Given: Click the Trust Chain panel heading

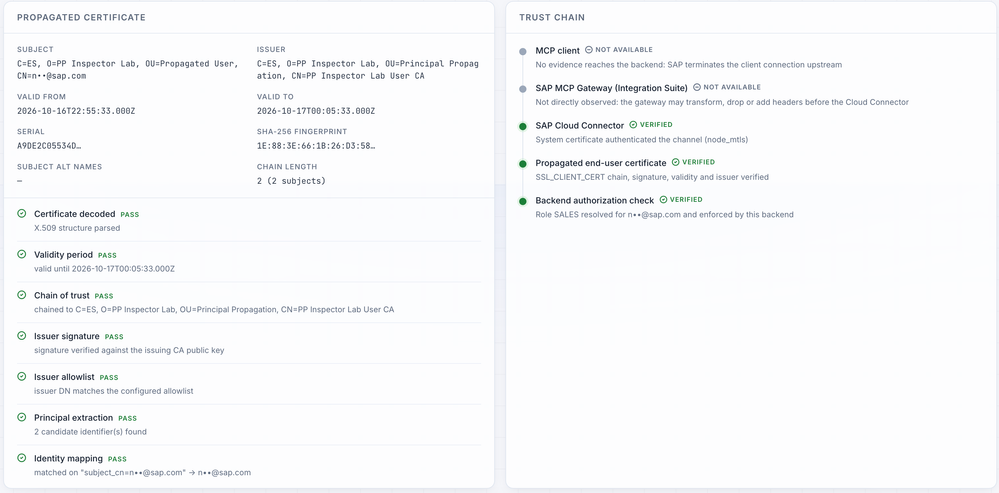Looking at the screenshot, I should [x=552, y=17].
